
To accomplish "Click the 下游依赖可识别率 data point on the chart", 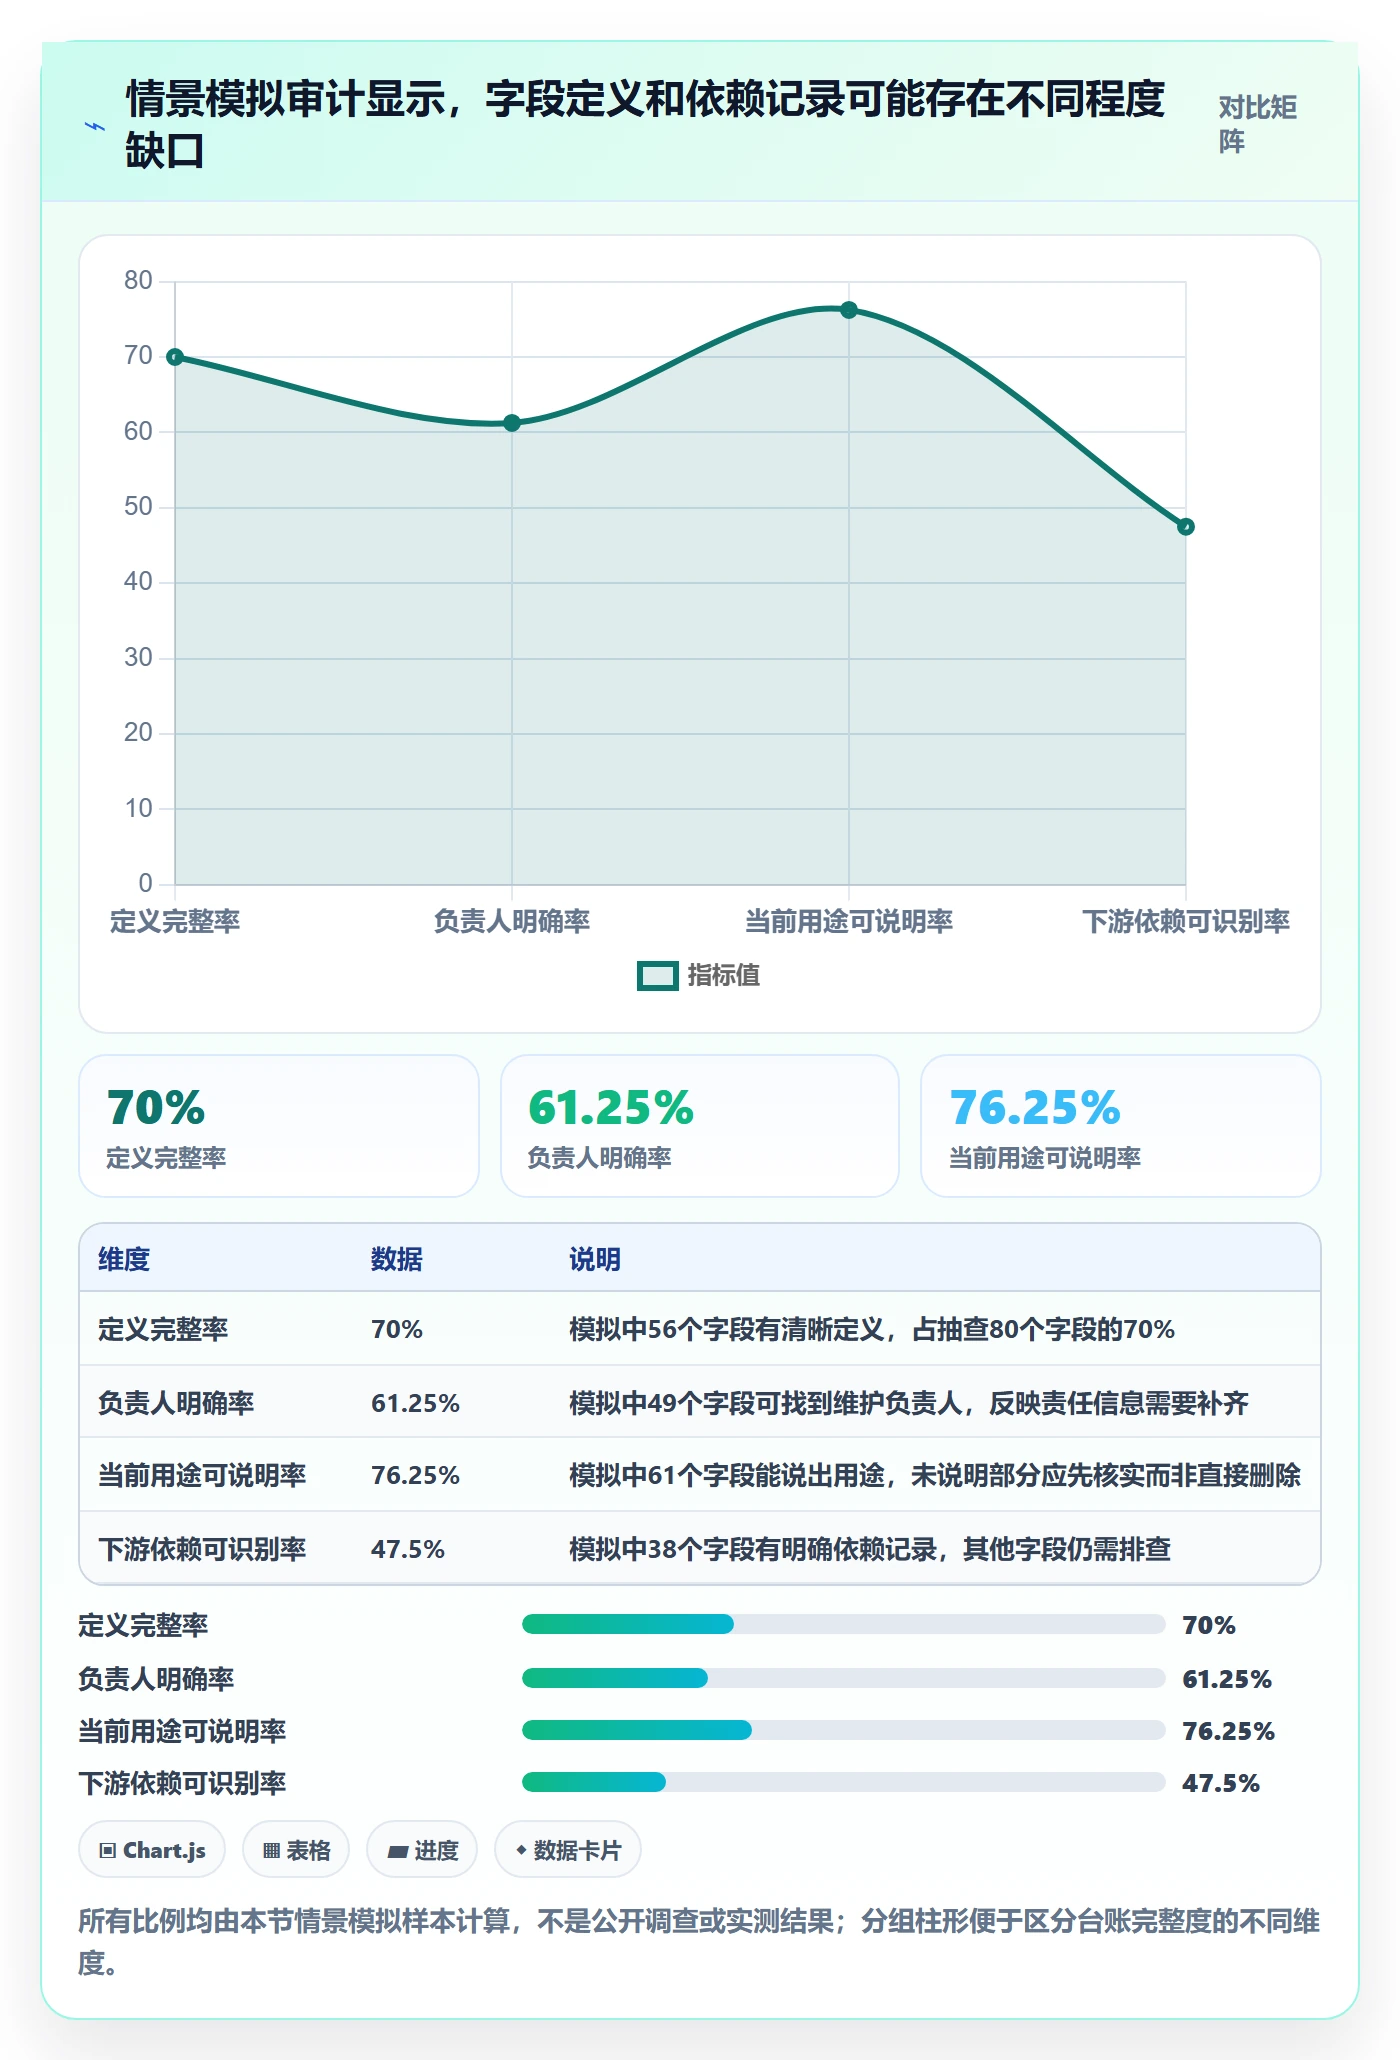I will point(1186,527).
